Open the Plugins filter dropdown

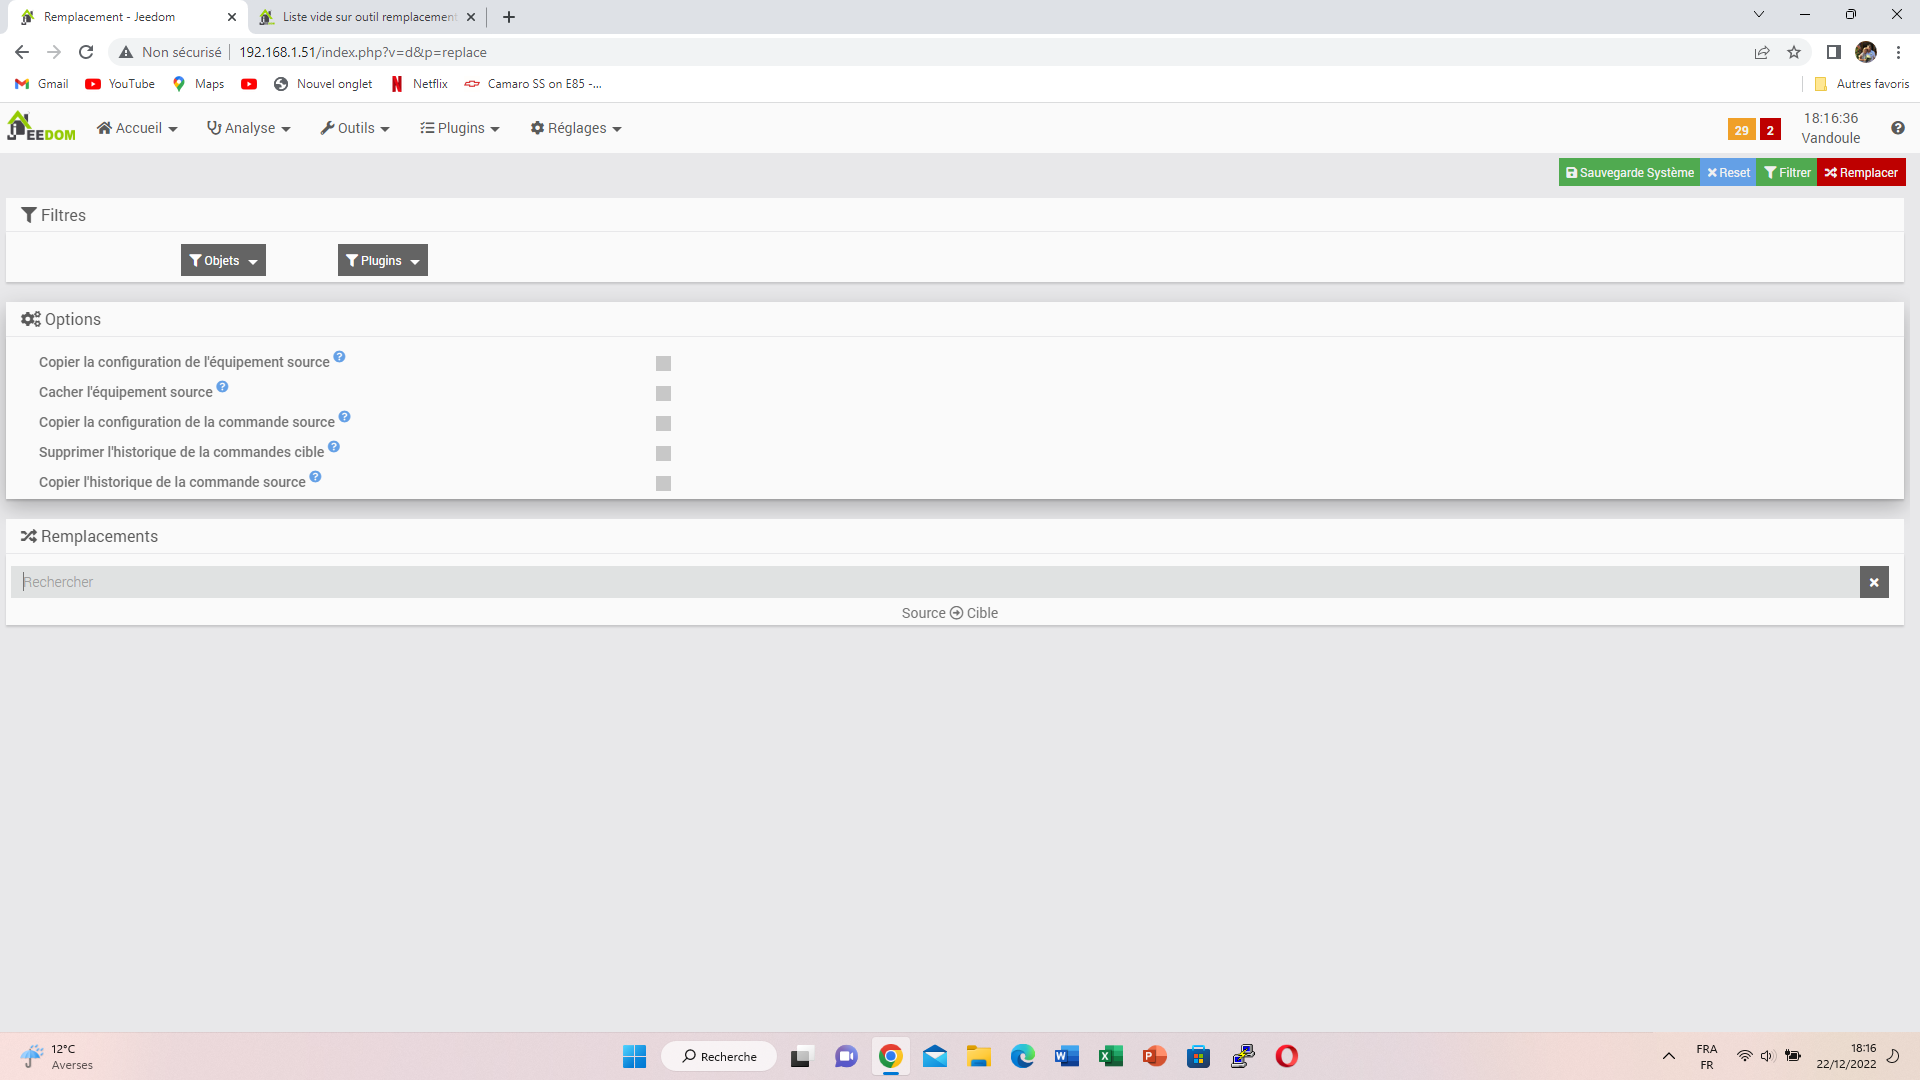382,261
